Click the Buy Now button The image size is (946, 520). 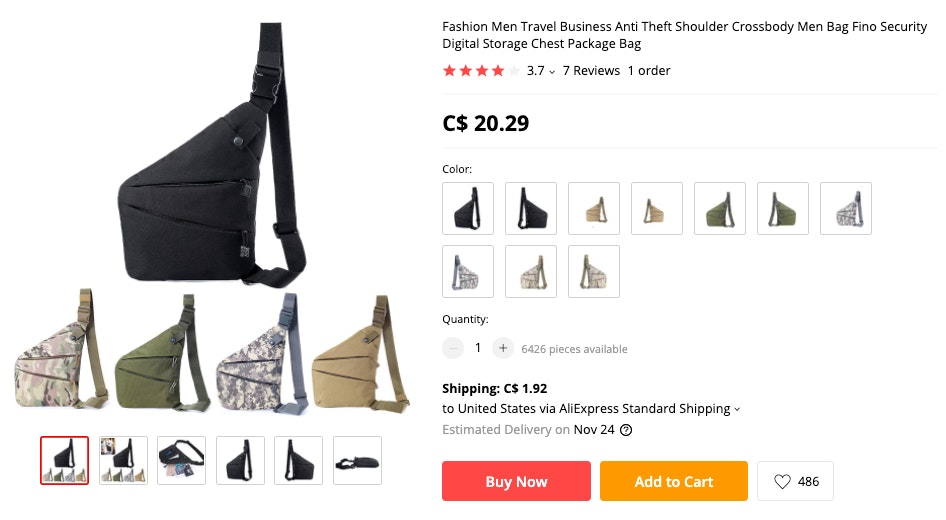(516, 481)
